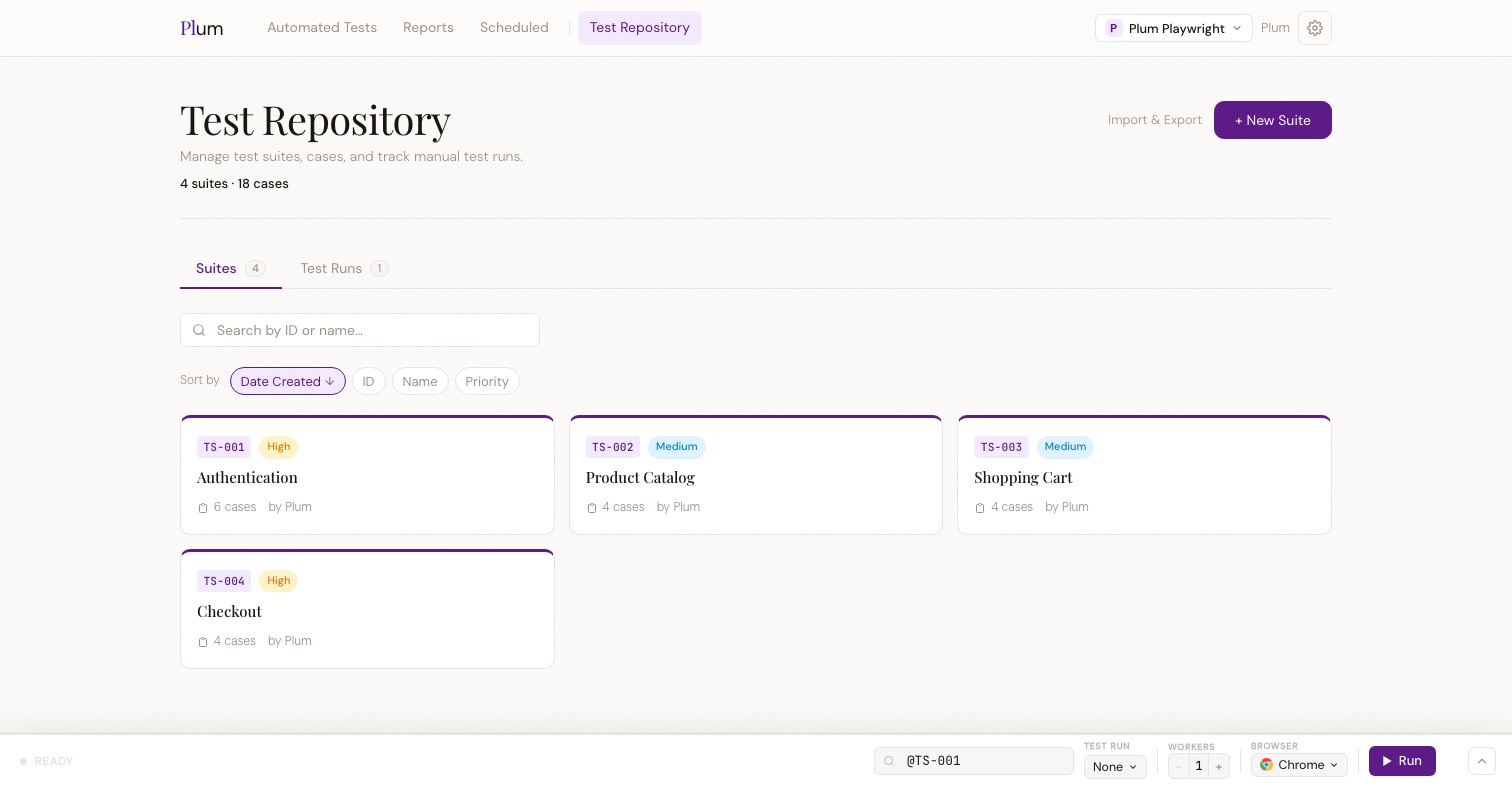Screen dimensions: 1512x787
Task: Open the Test Run None dropdown
Action: click(1115, 766)
